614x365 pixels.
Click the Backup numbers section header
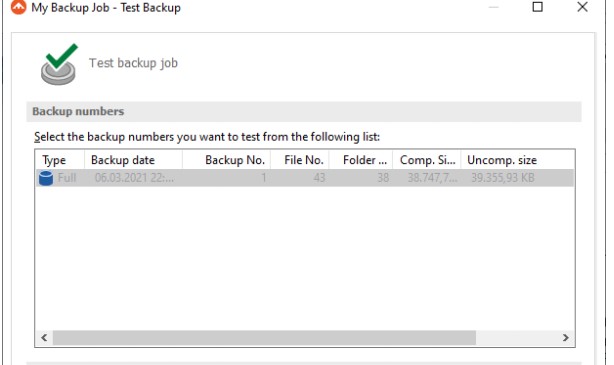point(304,111)
